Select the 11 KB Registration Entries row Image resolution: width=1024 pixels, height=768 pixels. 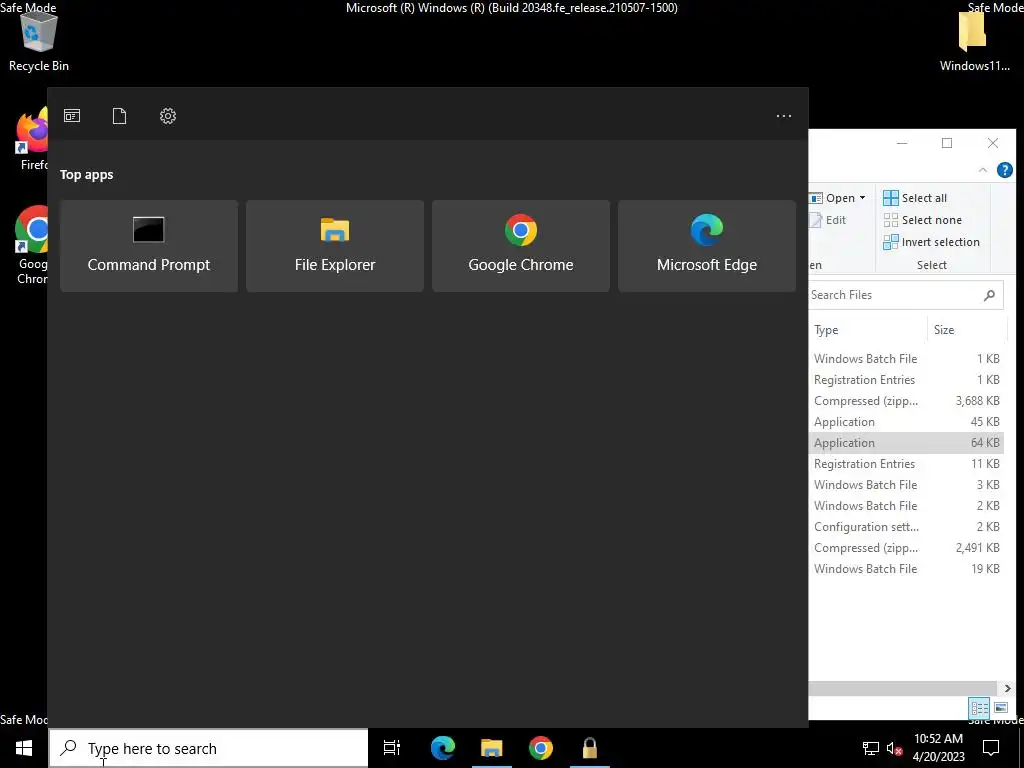pos(906,464)
